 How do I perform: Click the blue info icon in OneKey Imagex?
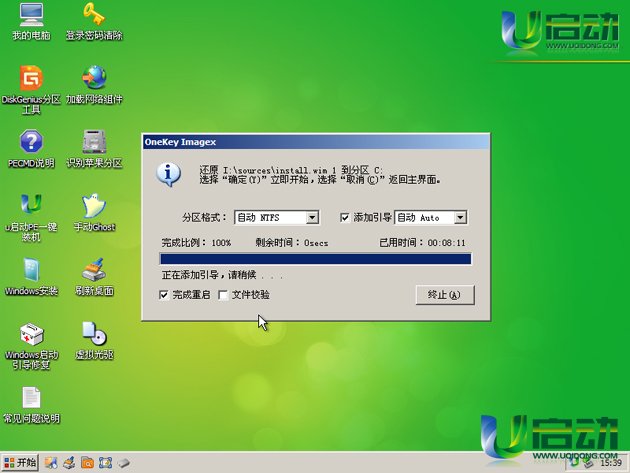(x=168, y=174)
